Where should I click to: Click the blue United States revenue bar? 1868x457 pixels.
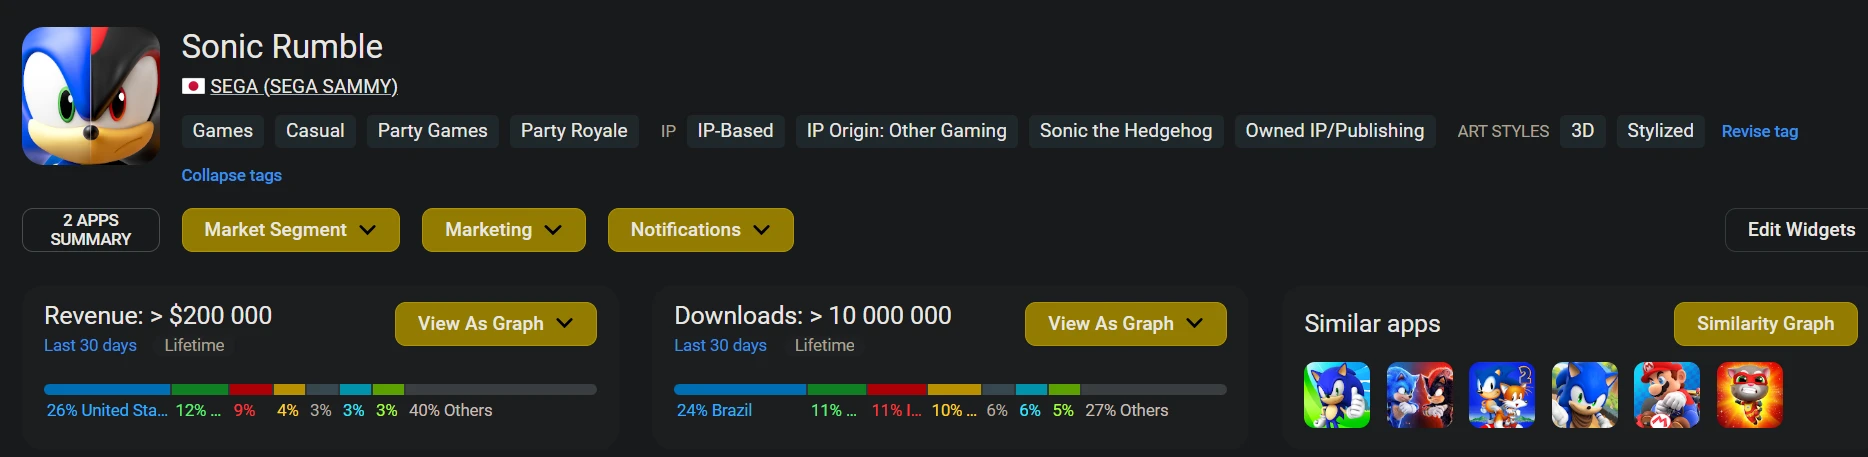107,389
